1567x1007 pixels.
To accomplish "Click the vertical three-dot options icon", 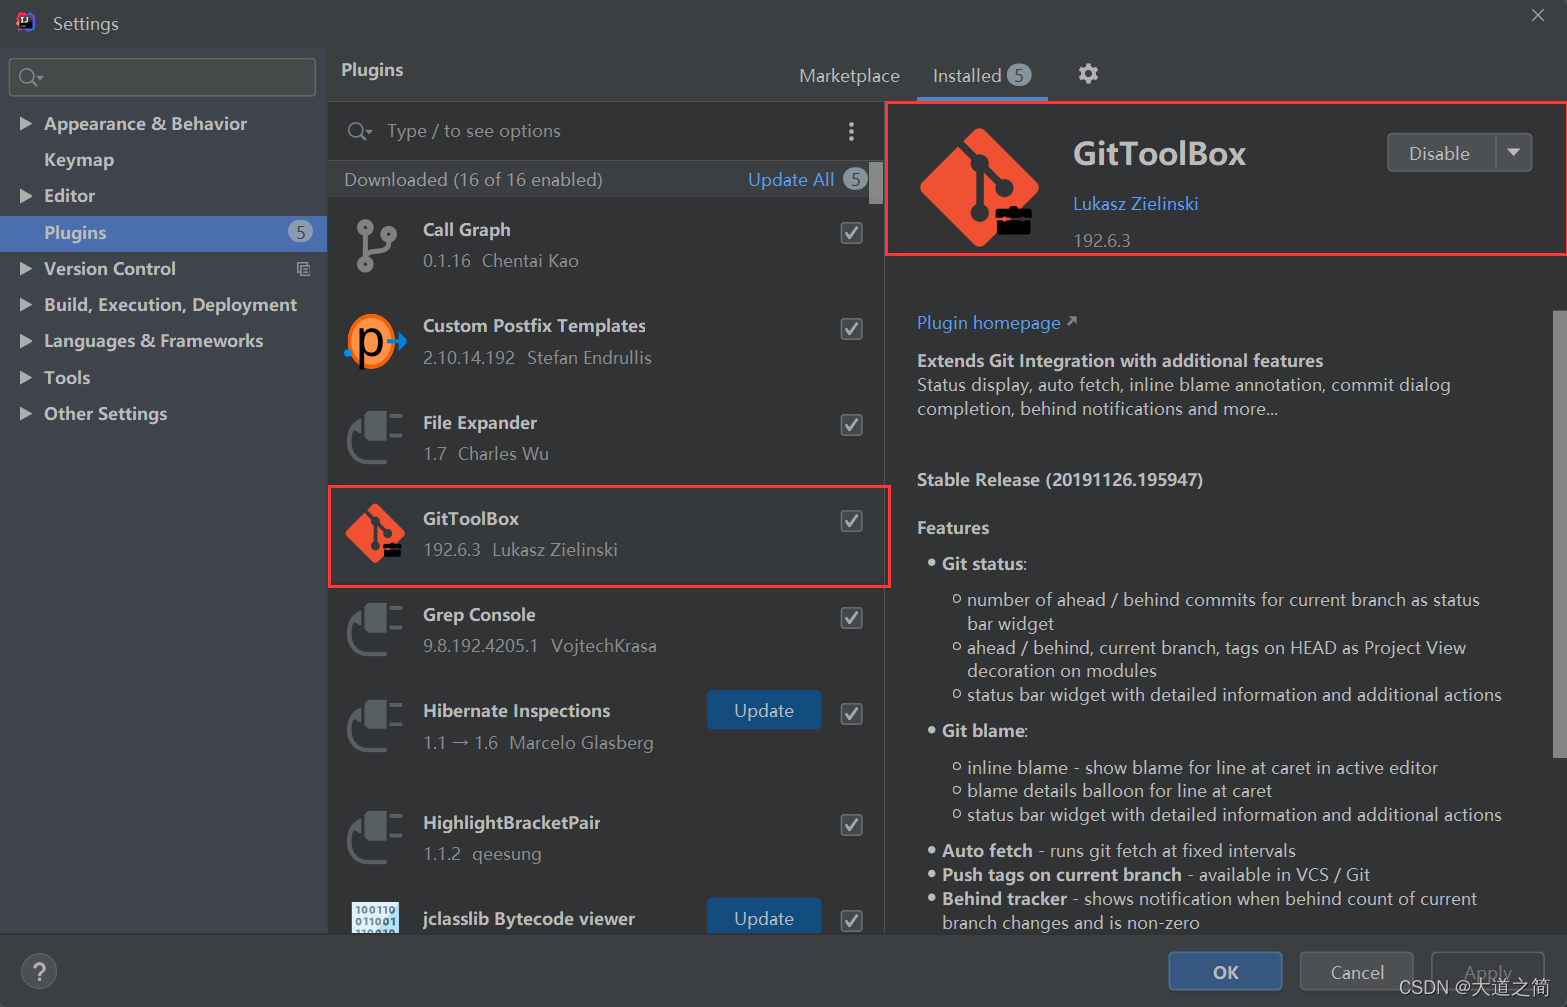I will (851, 131).
